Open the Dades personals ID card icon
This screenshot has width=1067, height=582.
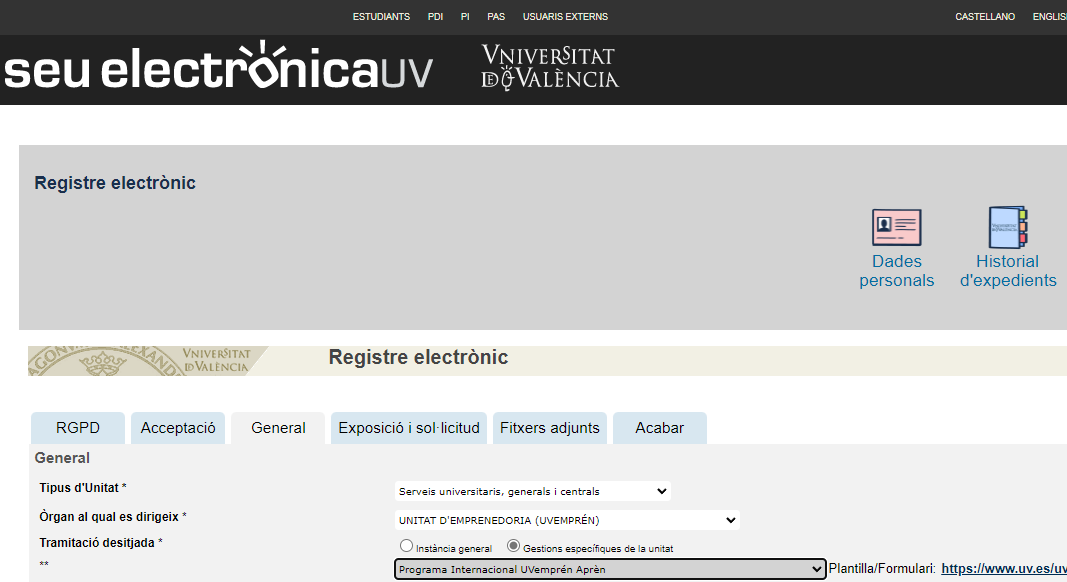(x=896, y=227)
